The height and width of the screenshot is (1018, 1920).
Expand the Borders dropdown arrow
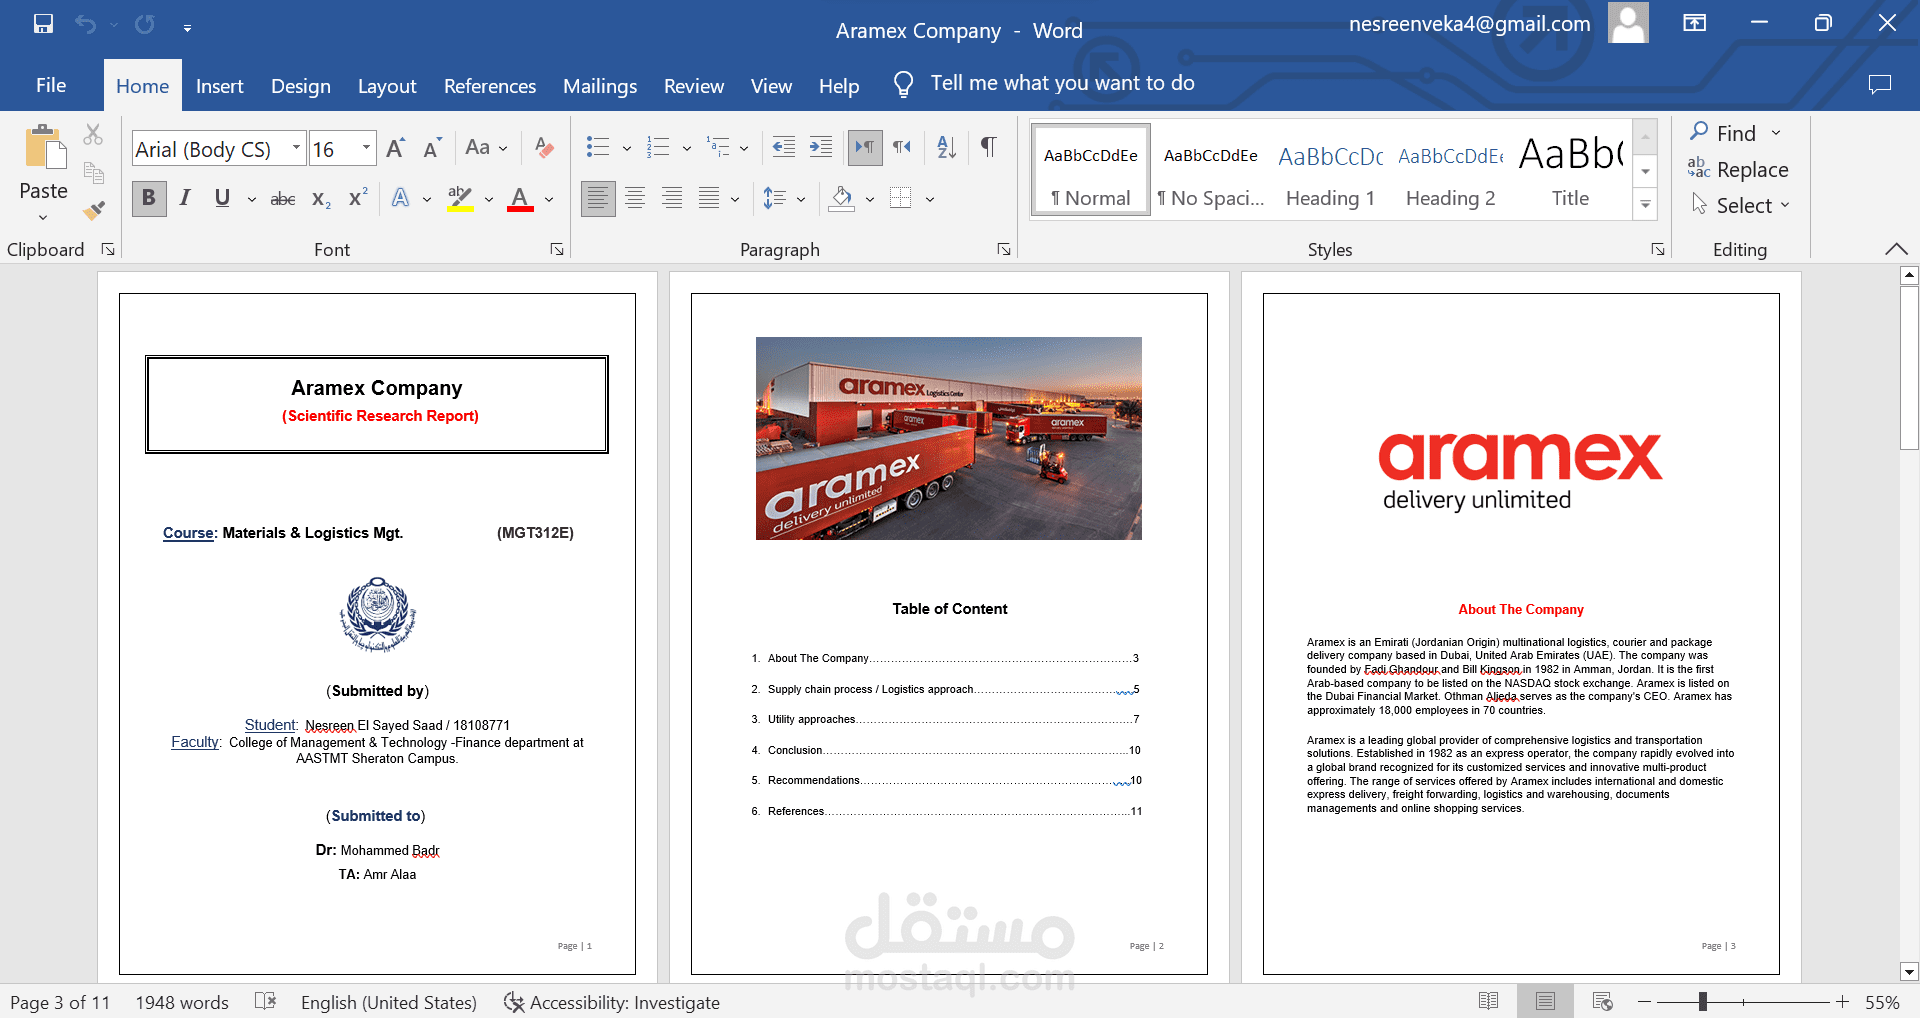[x=930, y=198]
